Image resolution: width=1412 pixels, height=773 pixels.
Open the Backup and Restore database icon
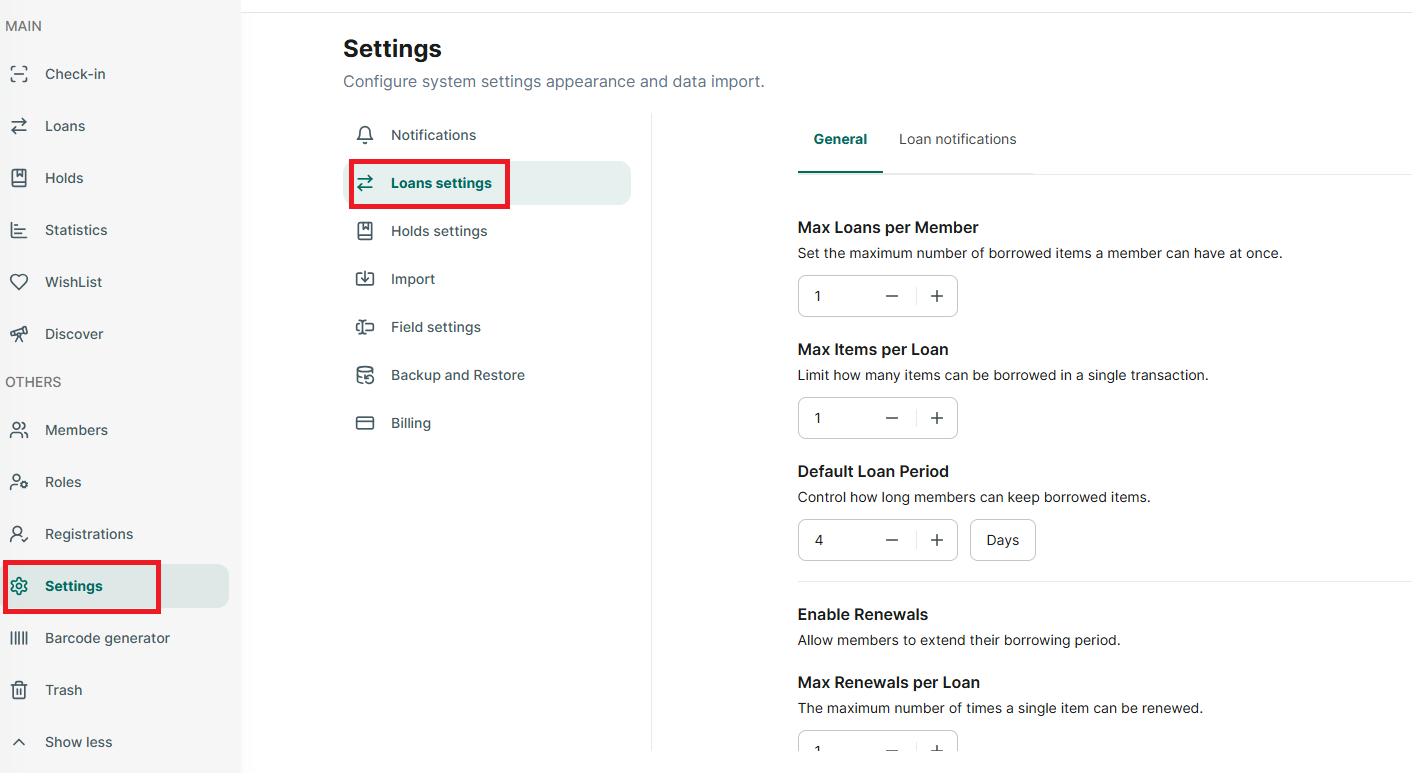click(365, 375)
